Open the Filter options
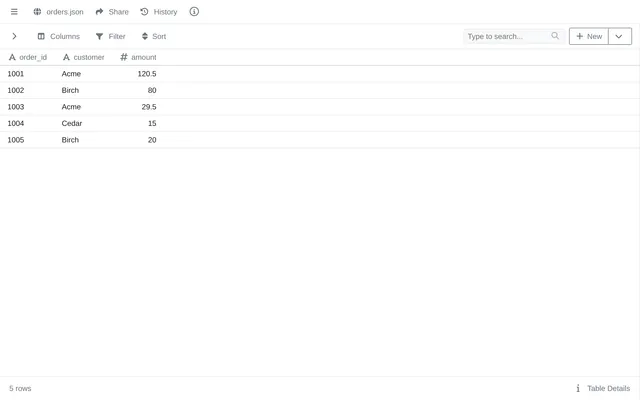Viewport: 640px width, 400px height. (x=111, y=36)
